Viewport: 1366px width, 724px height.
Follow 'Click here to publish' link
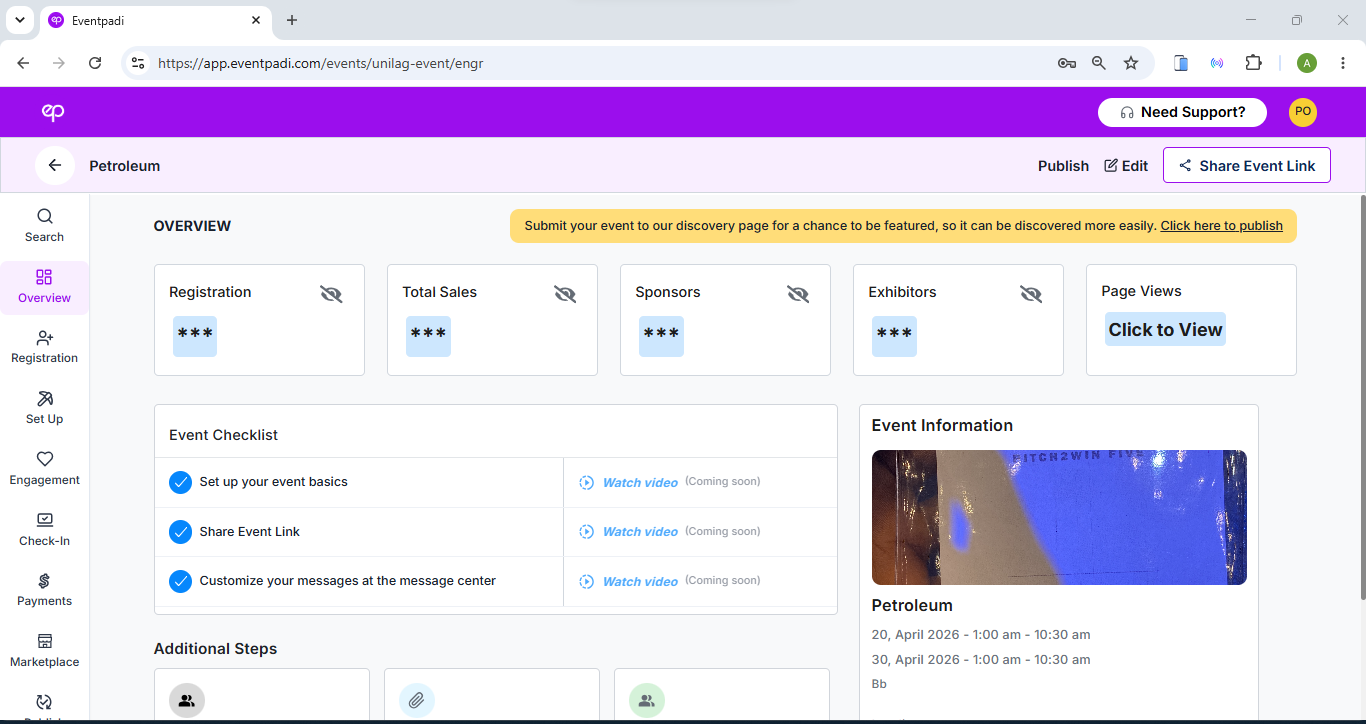click(1221, 226)
